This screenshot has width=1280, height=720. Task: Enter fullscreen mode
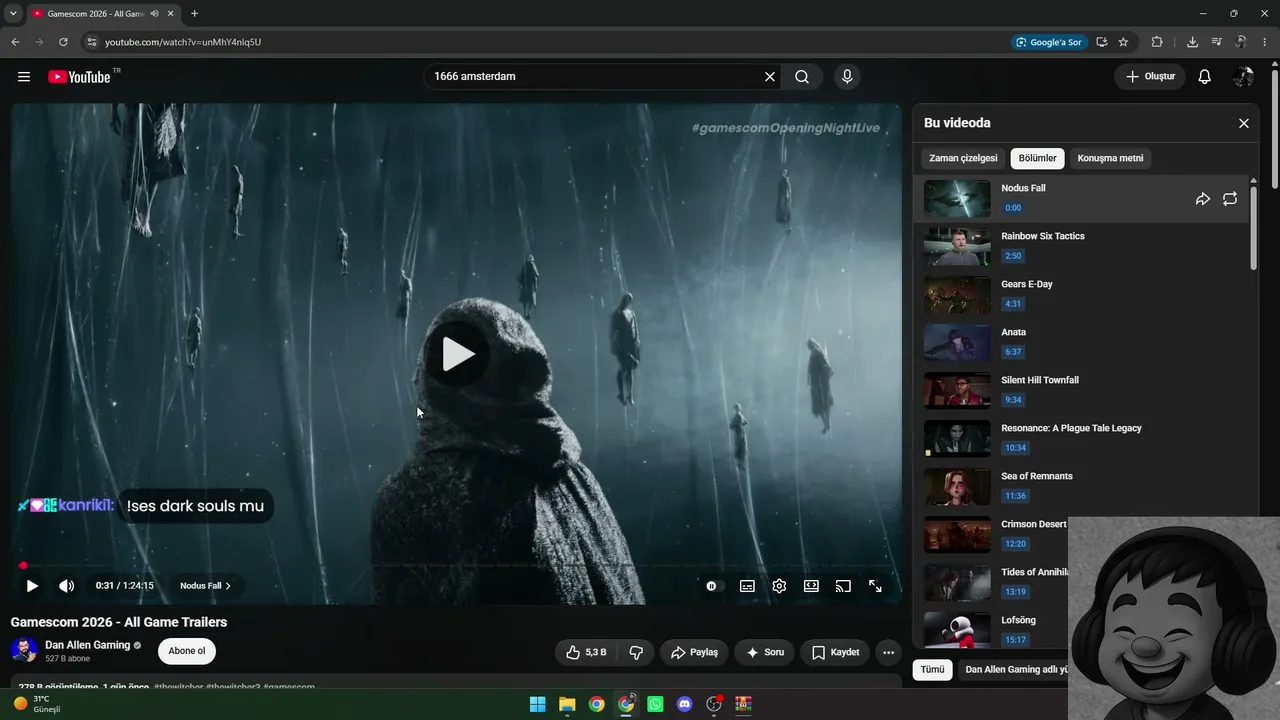tap(875, 586)
